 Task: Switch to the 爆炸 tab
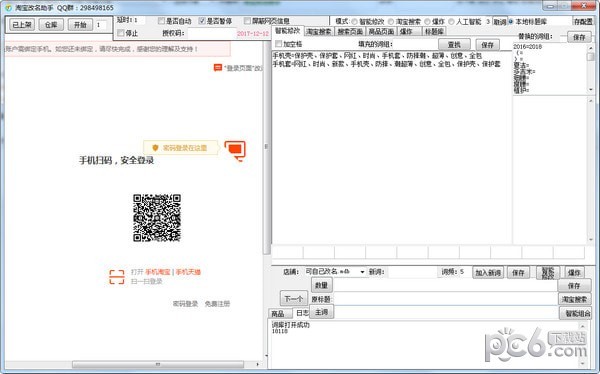[x=408, y=31]
